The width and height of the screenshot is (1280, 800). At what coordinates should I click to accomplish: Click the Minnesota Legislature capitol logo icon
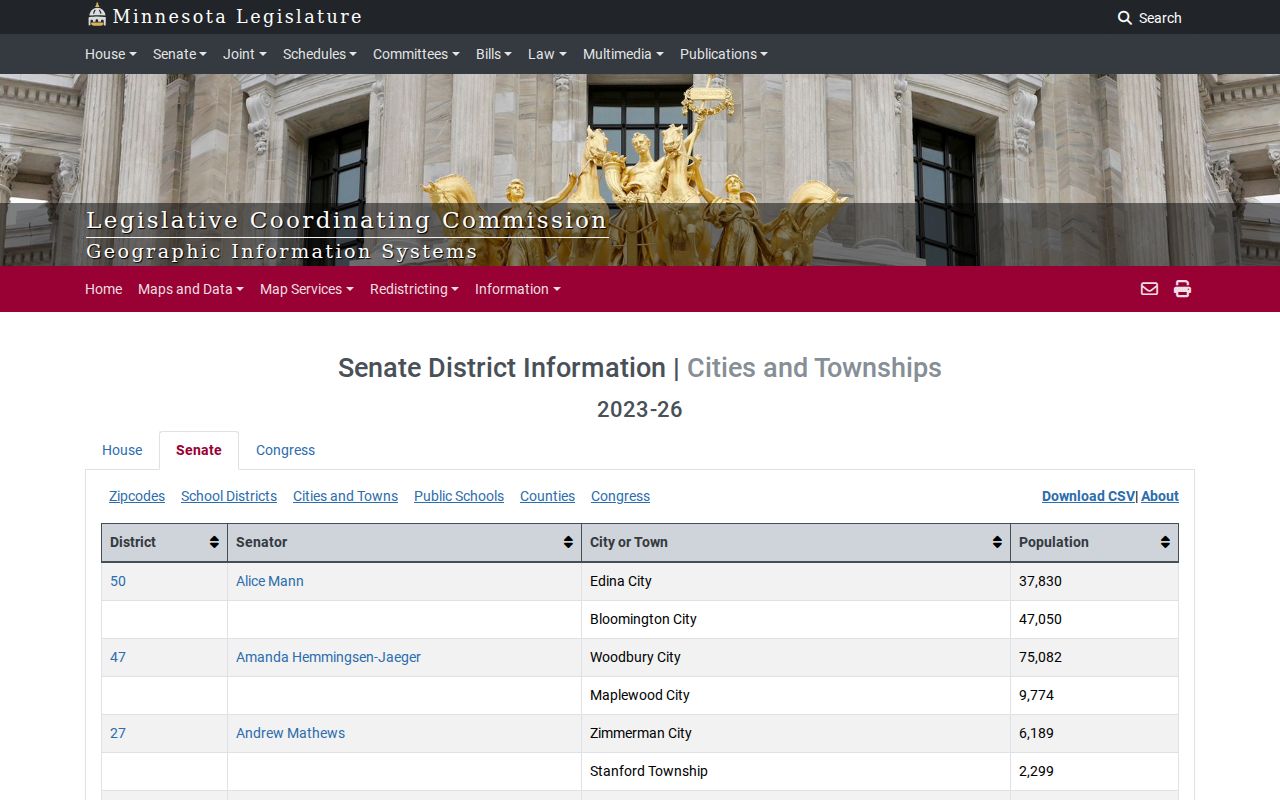[x=97, y=15]
